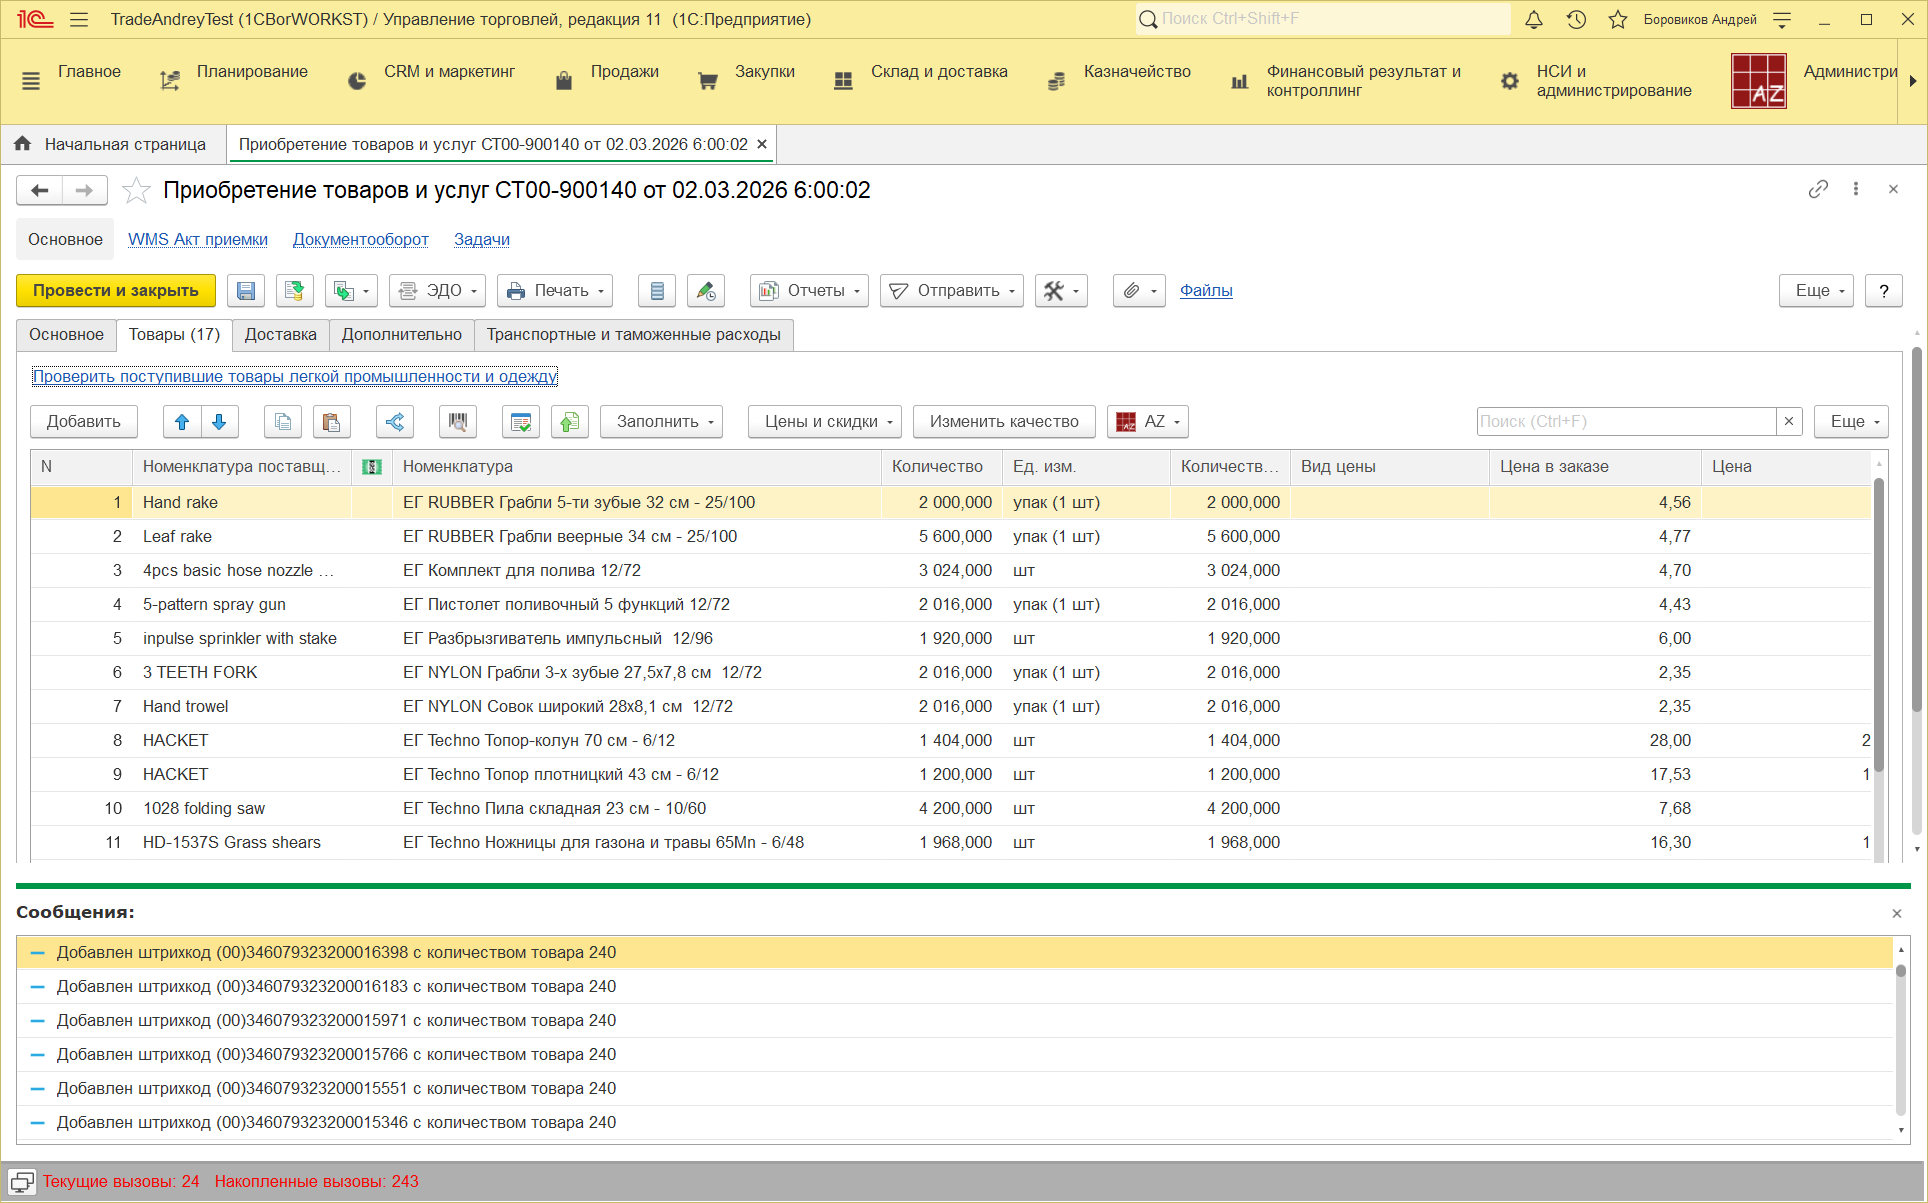Add document to favorites star

pyautogui.click(x=136, y=190)
